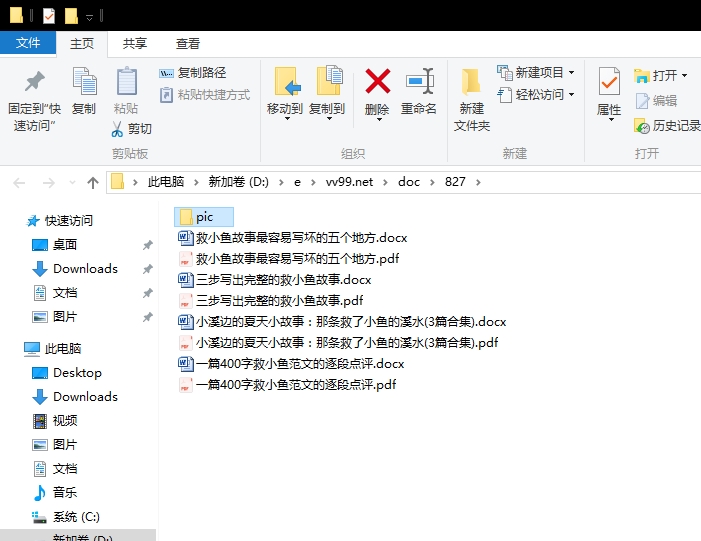Select 救小鱼故事最容易写坏的五个地方.pdf file
Image resolution: width=701 pixels, height=541 pixels.
289,259
